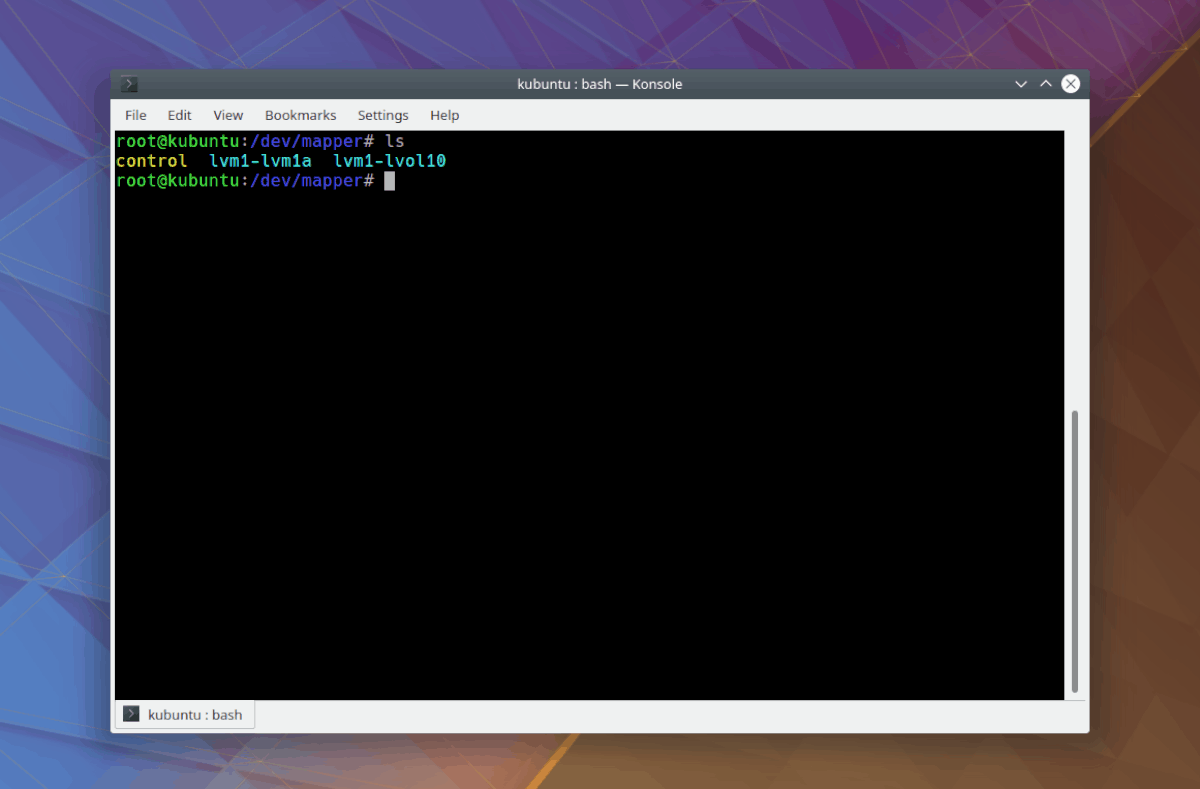The height and width of the screenshot is (789, 1200).
Task: Open the View menu
Action: point(228,115)
